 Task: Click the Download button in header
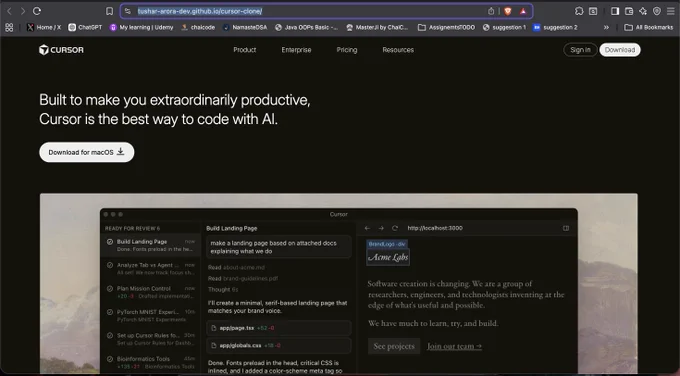point(620,50)
